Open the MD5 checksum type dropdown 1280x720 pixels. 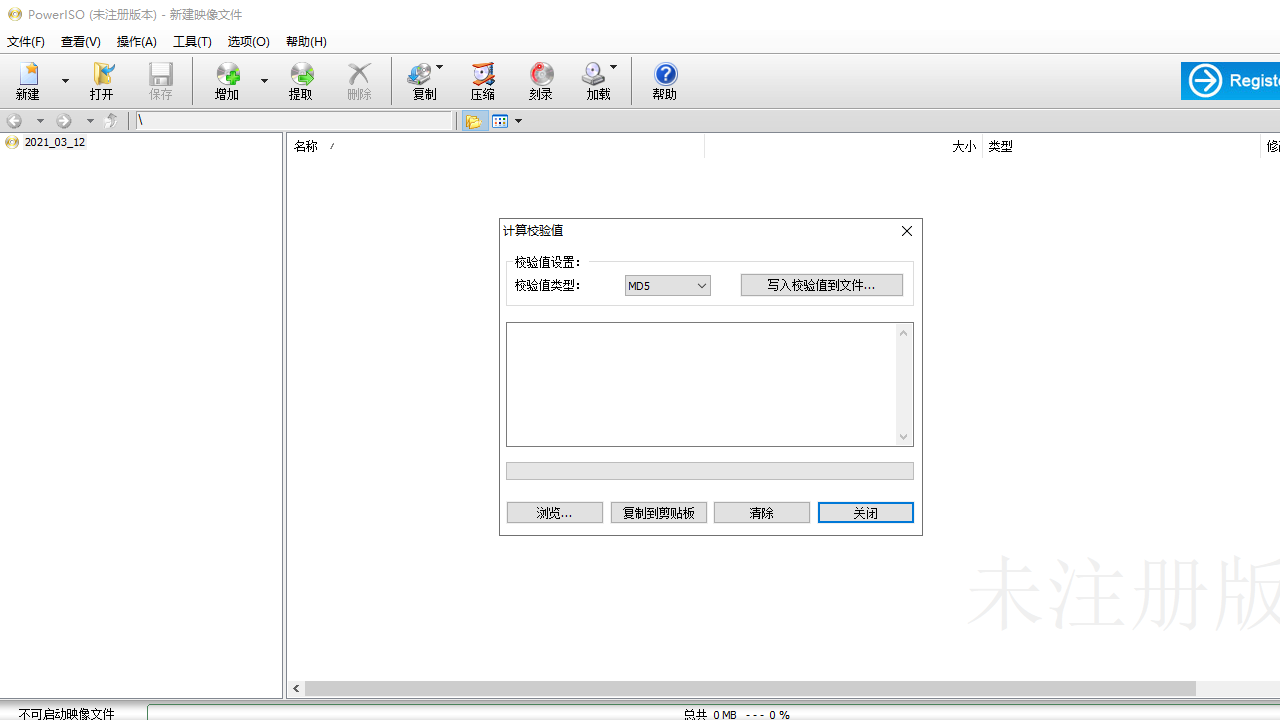pos(702,285)
